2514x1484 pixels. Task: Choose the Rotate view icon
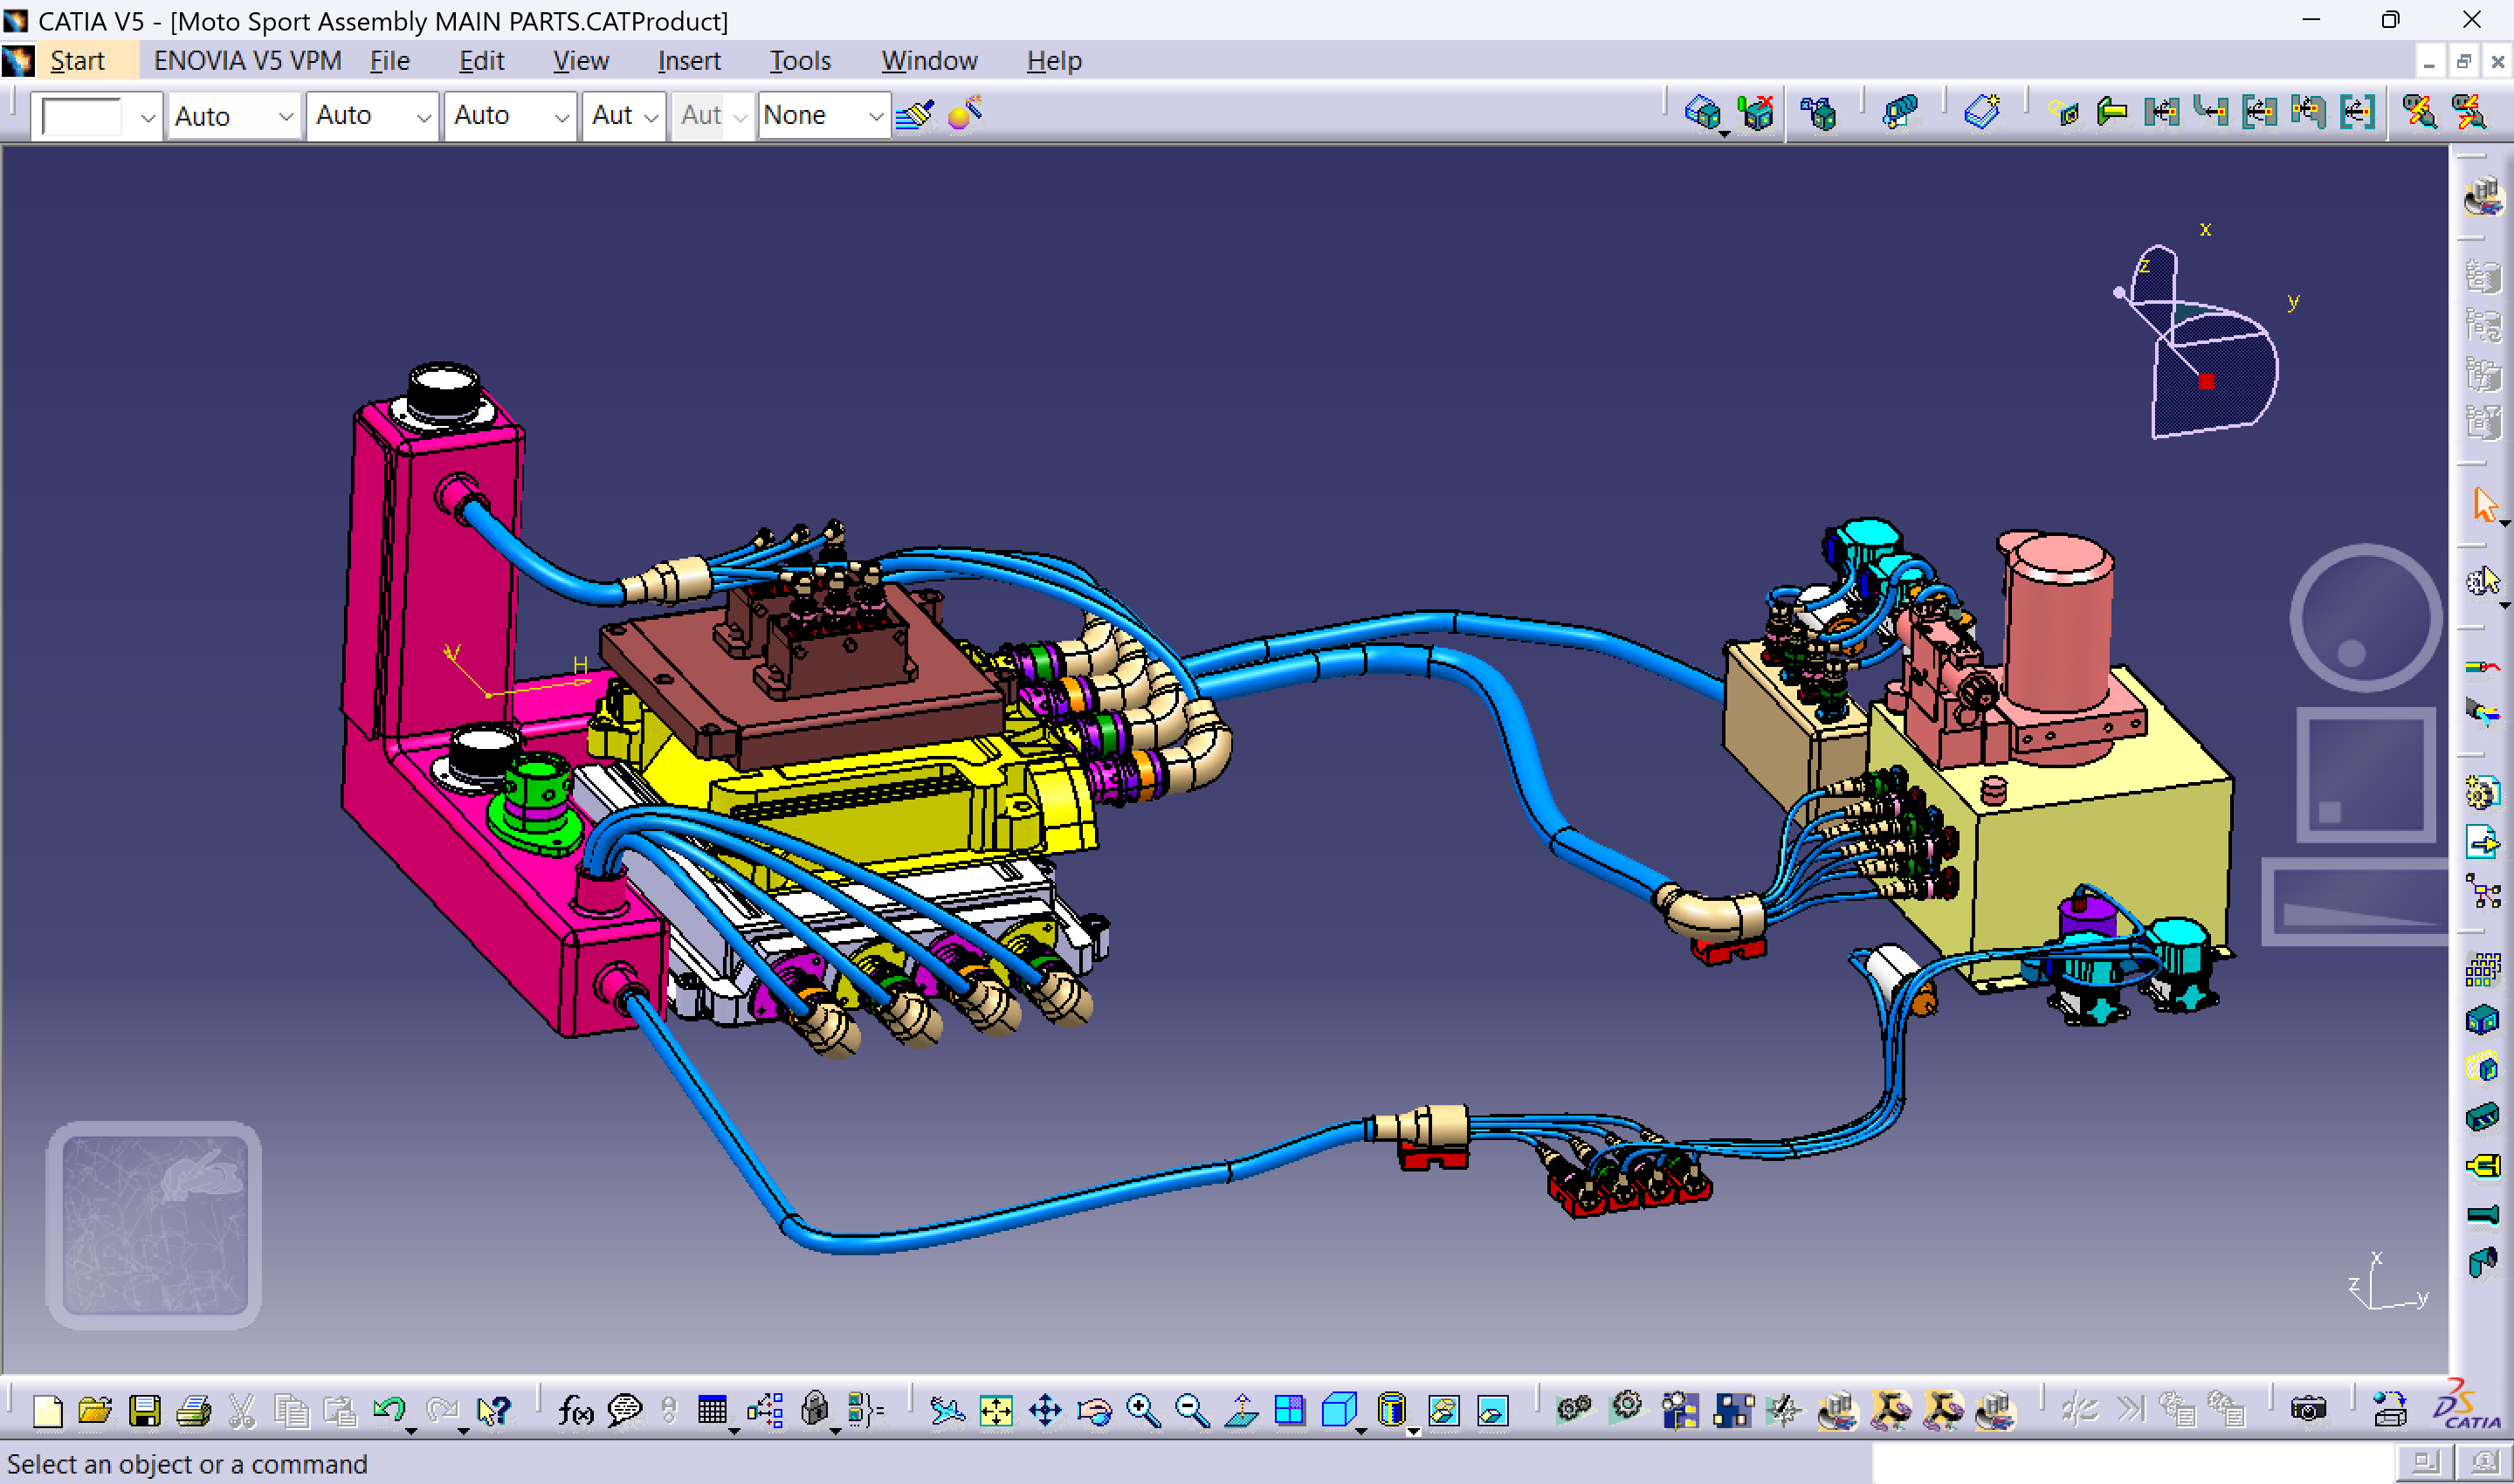(1095, 1410)
